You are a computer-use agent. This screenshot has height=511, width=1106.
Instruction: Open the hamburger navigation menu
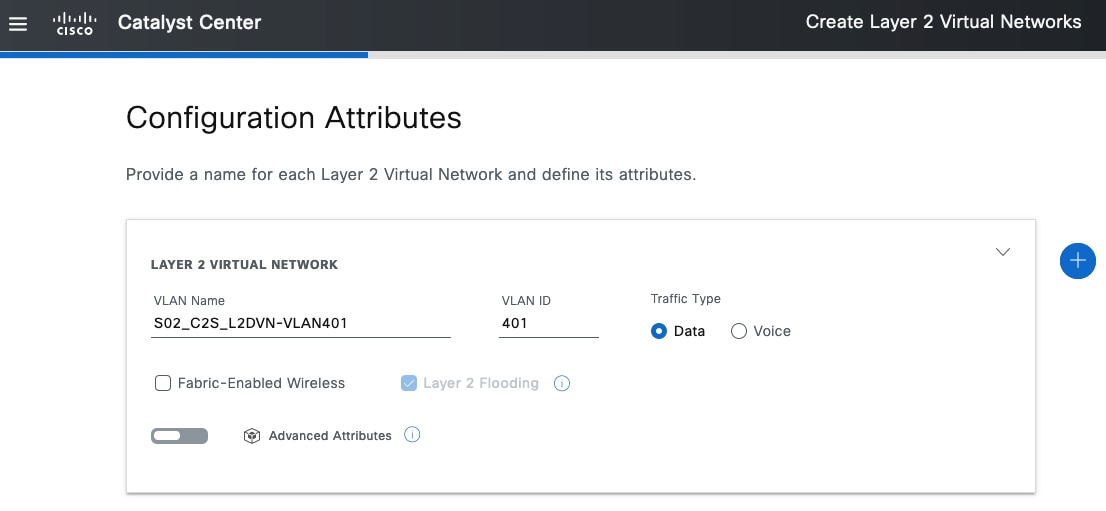click(x=18, y=23)
